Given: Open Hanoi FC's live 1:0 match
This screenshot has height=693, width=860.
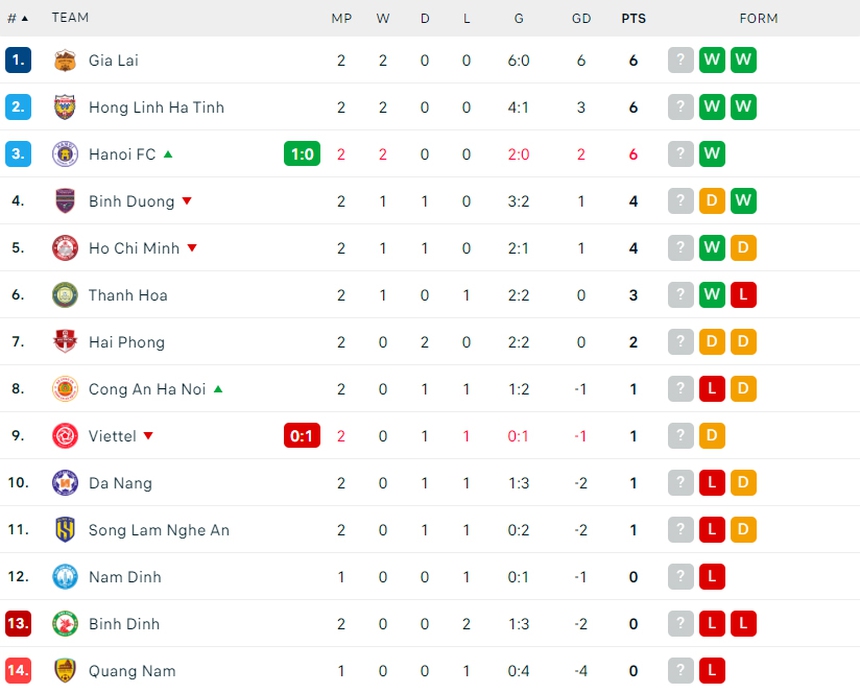Looking at the screenshot, I should pyautogui.click(x=302, y=154).
